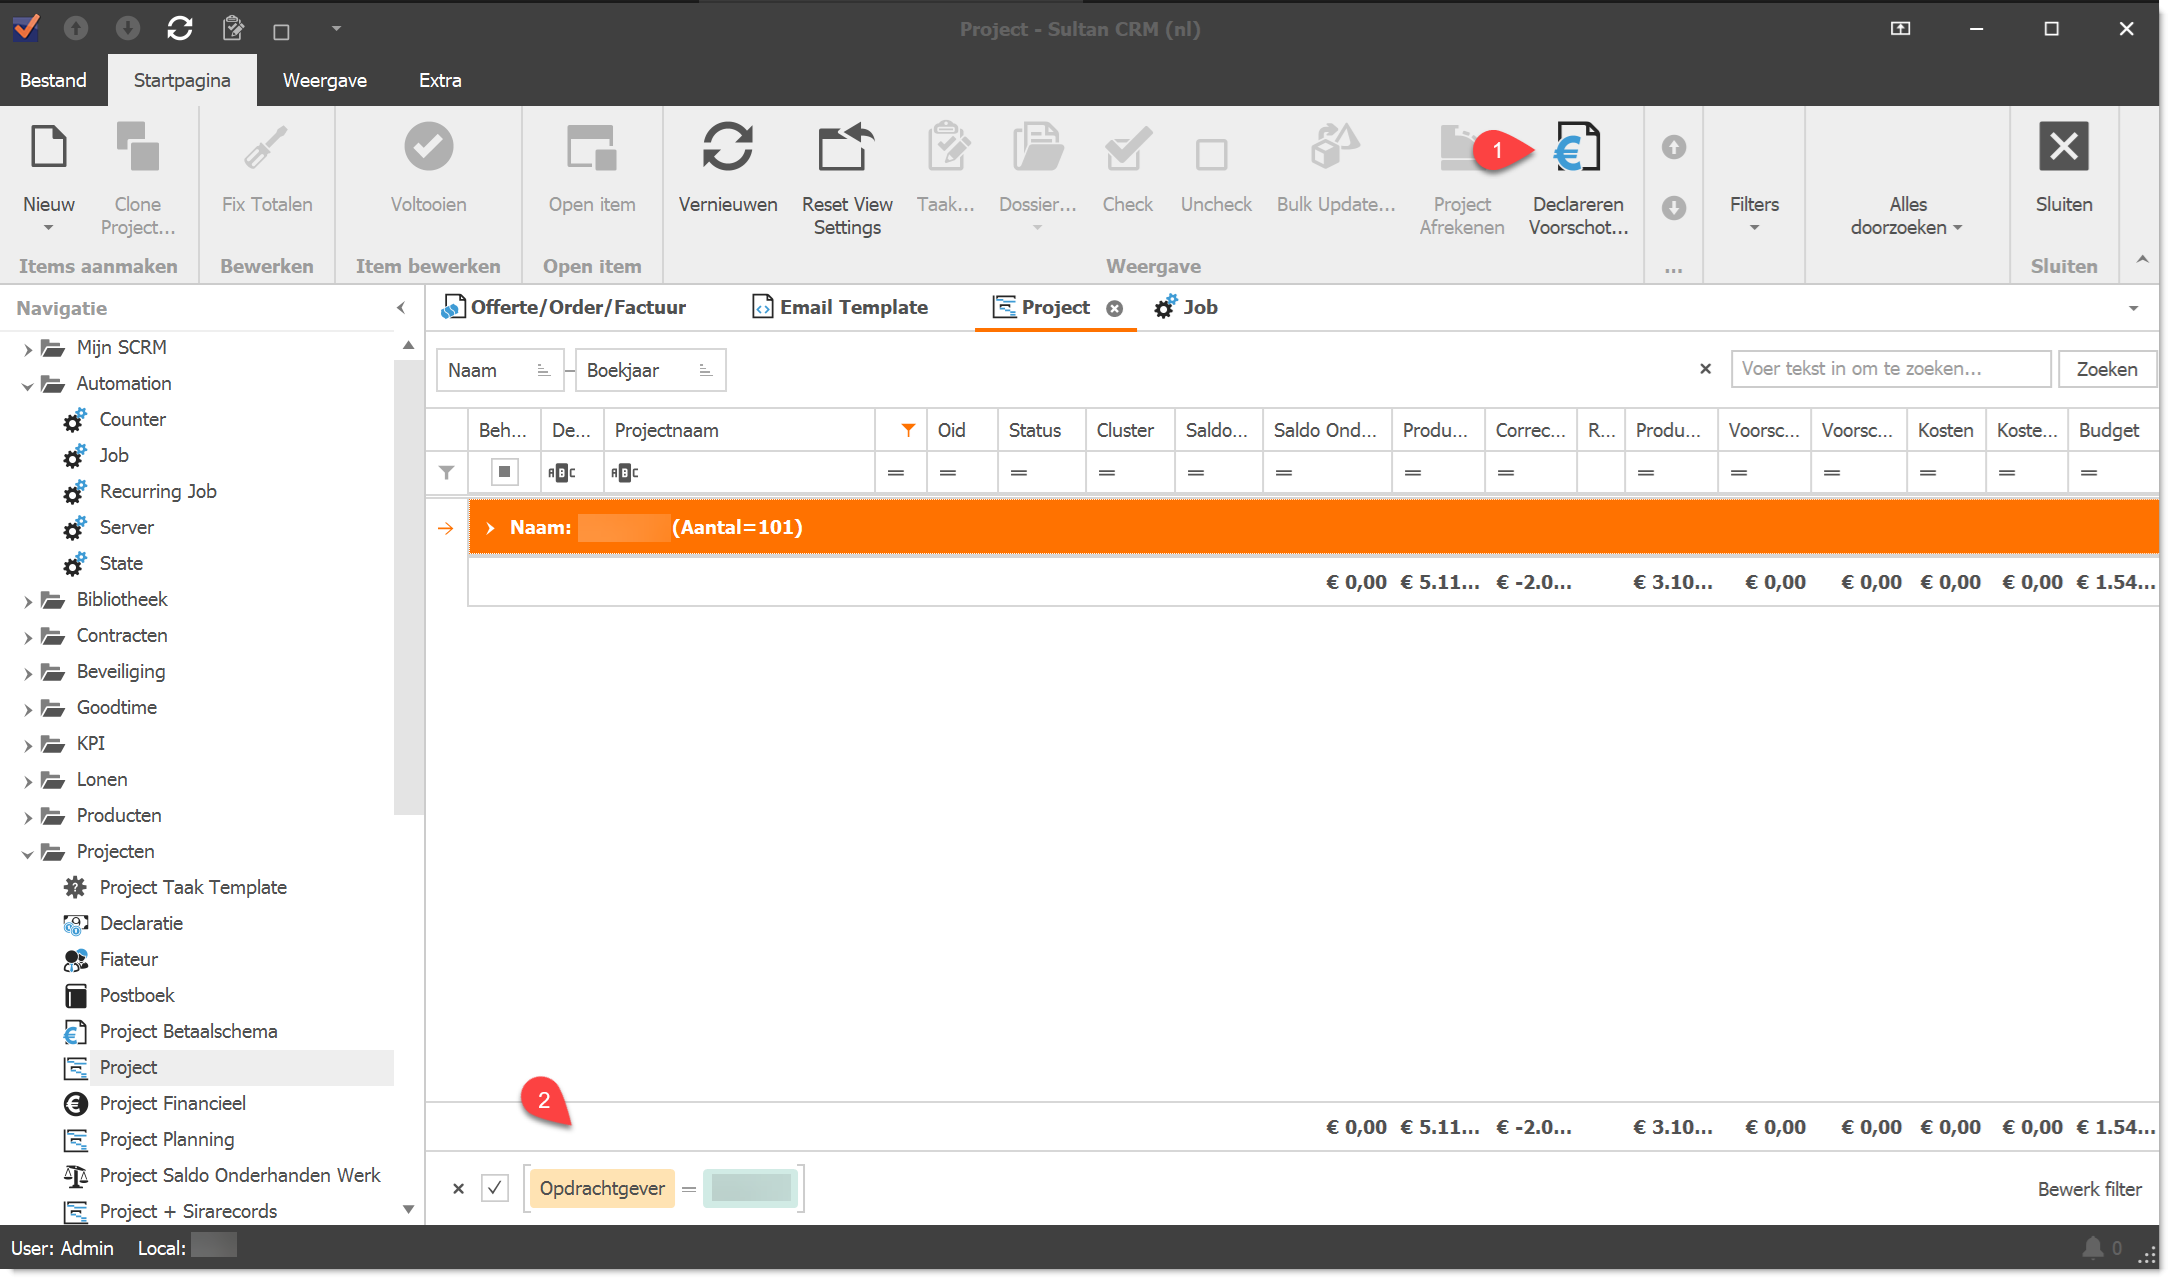Open the Filters dropdown in the ribbon
This screenshot has width=2174, height=1284.
(x=1753, y=212)
